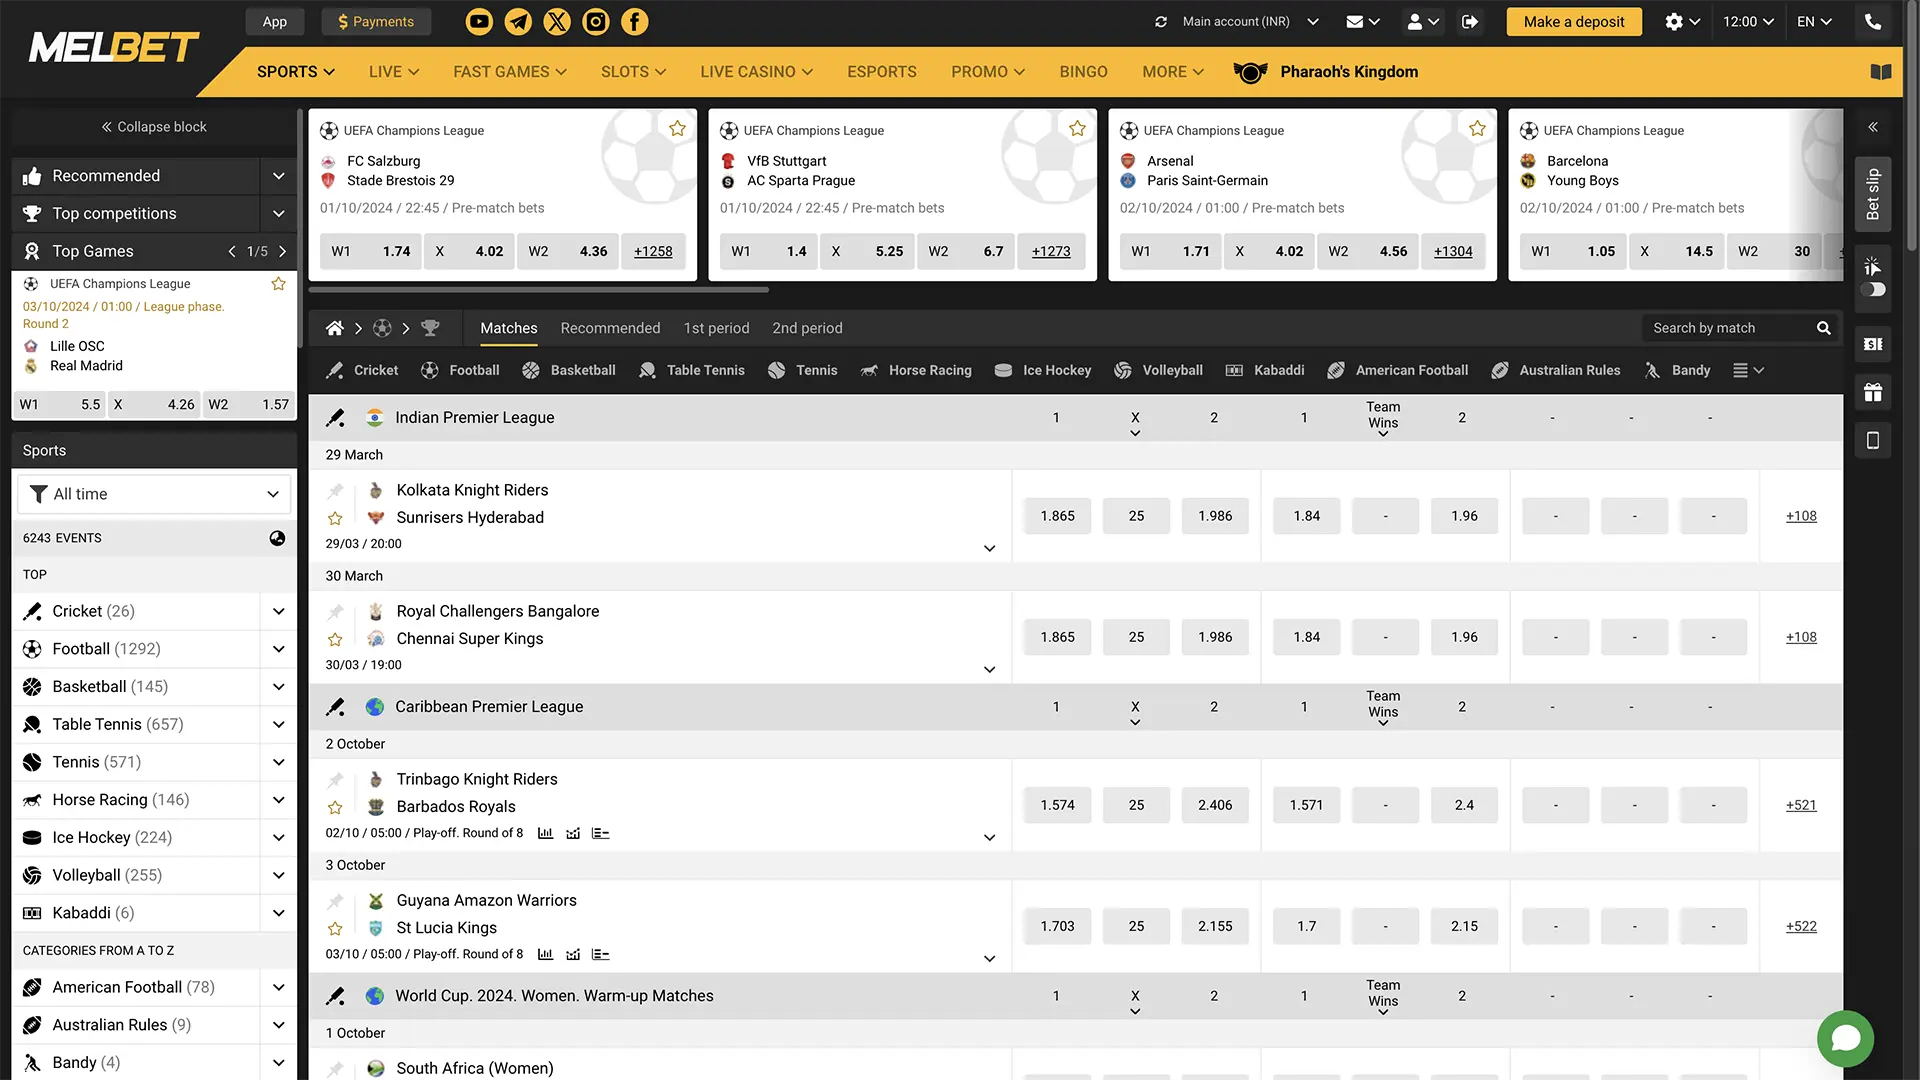
Task: Select the Recommended tab
Action: point(611,327)
